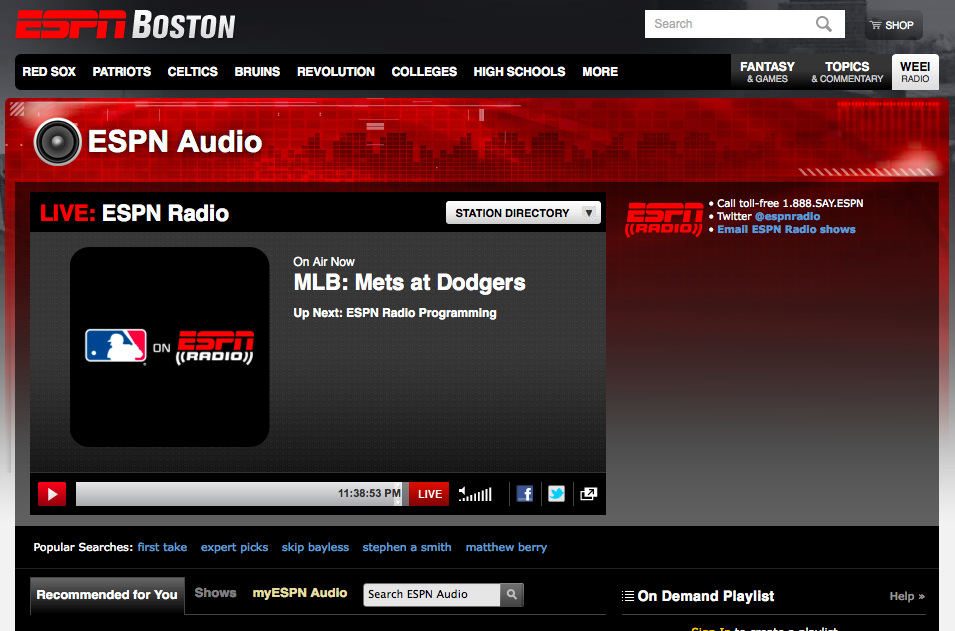Submit the ESPN Audio search magnifier

coord(511,594)
